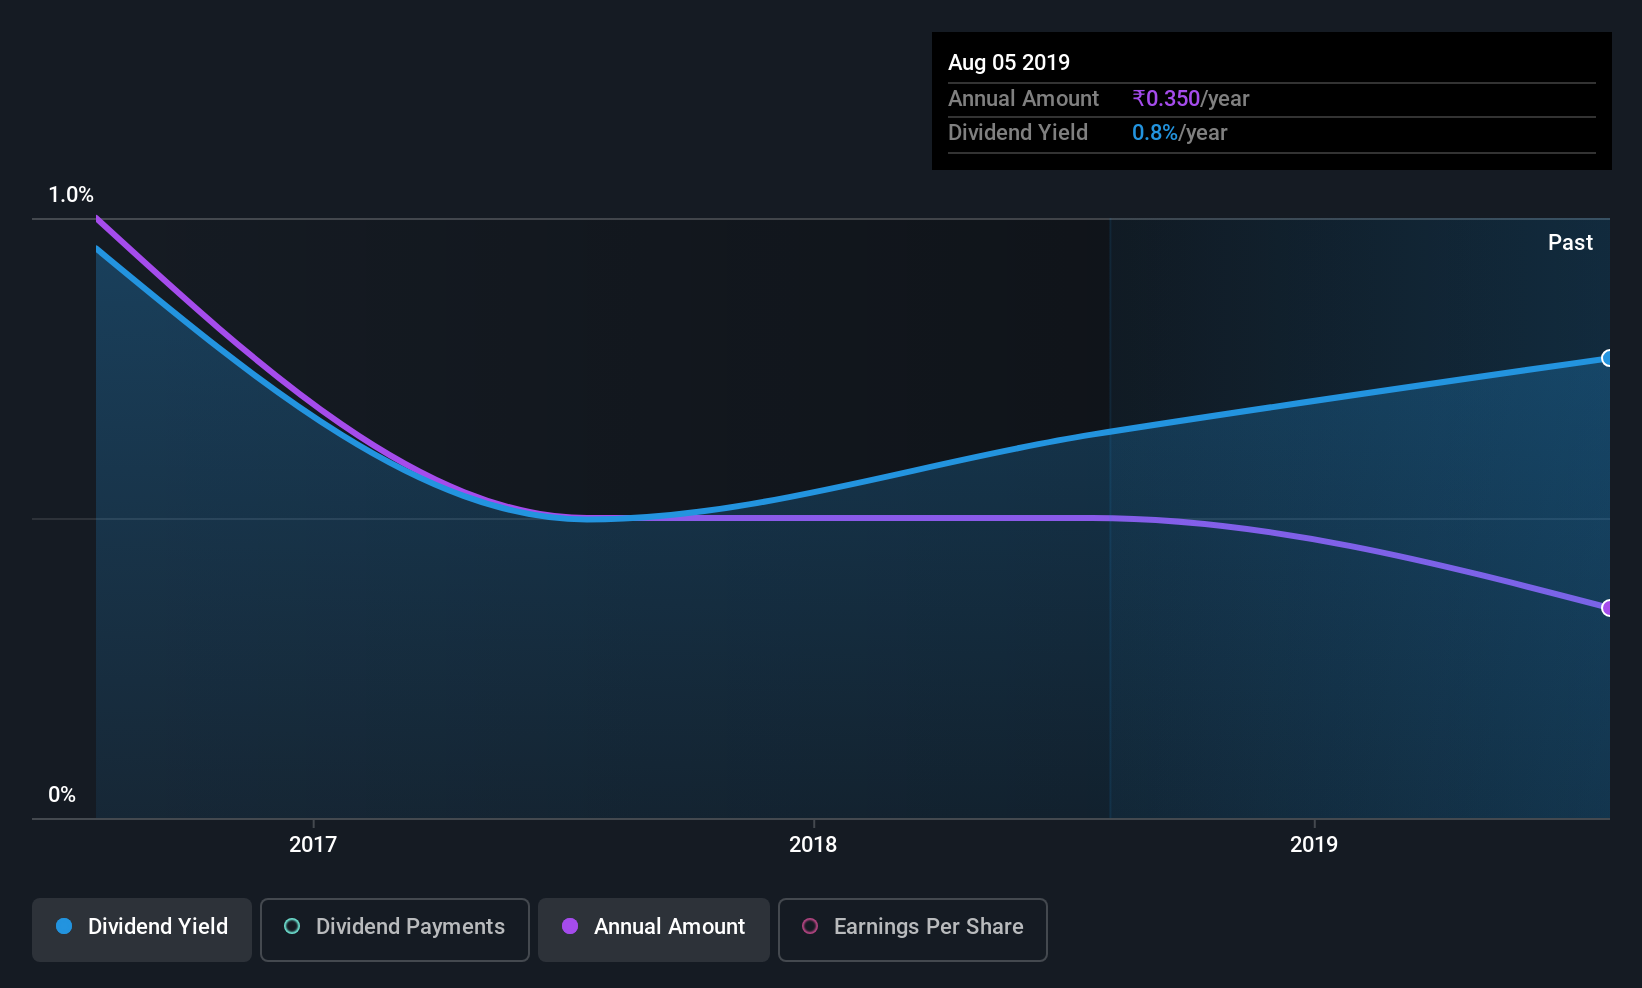
Task: Click the 2019 axis label
Action: point(1314,845)
